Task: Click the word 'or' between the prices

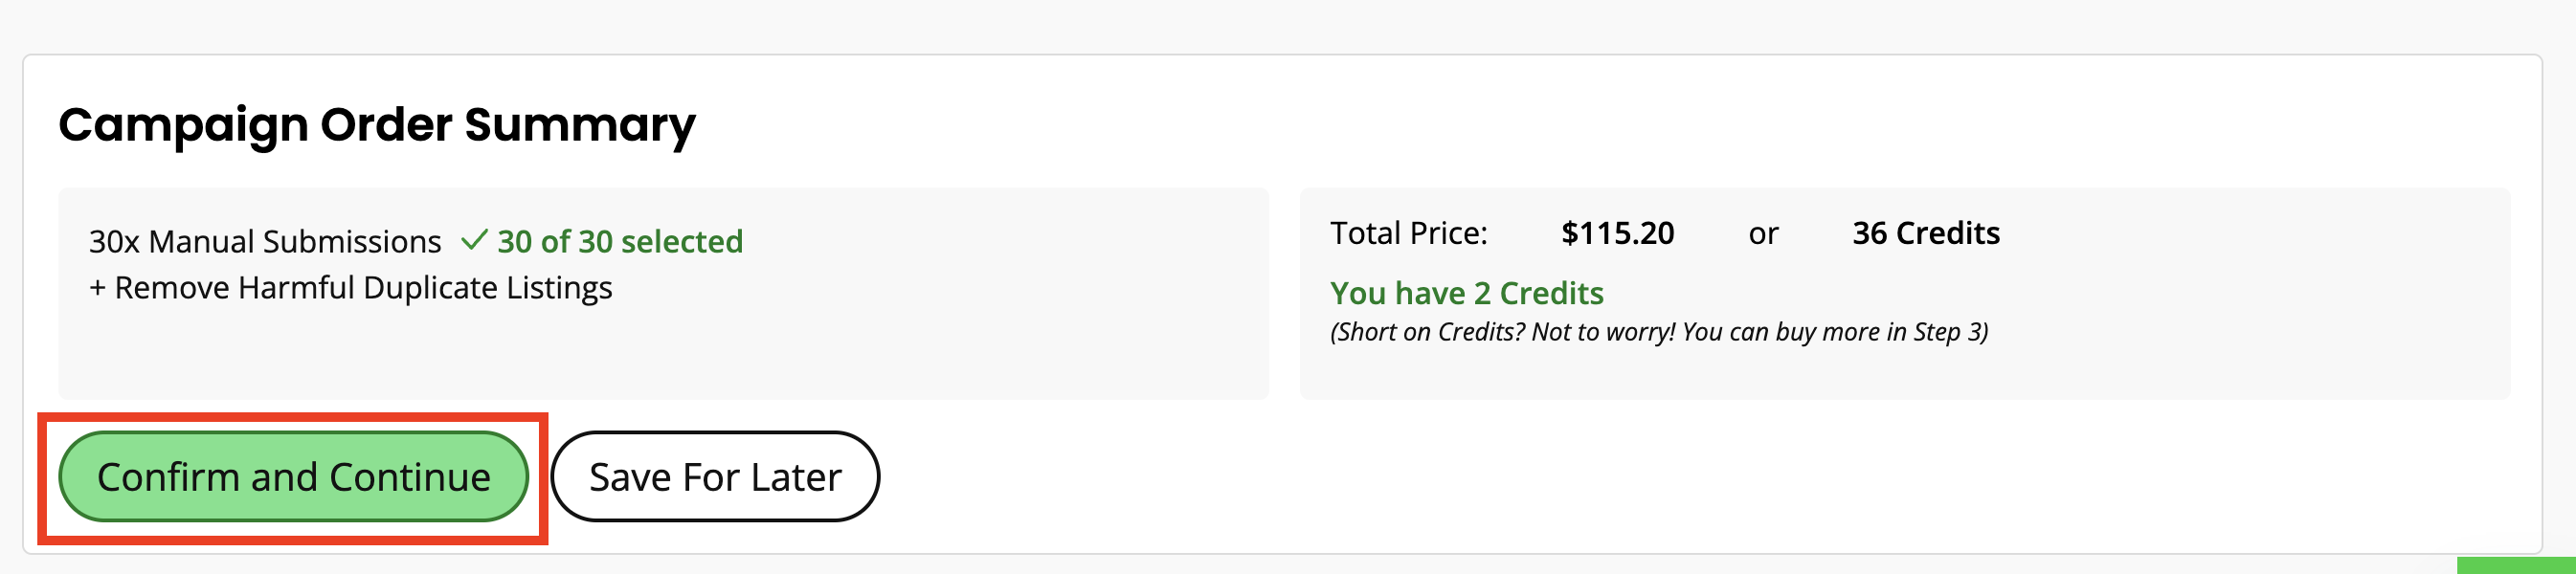Action: click(1763, 234)
